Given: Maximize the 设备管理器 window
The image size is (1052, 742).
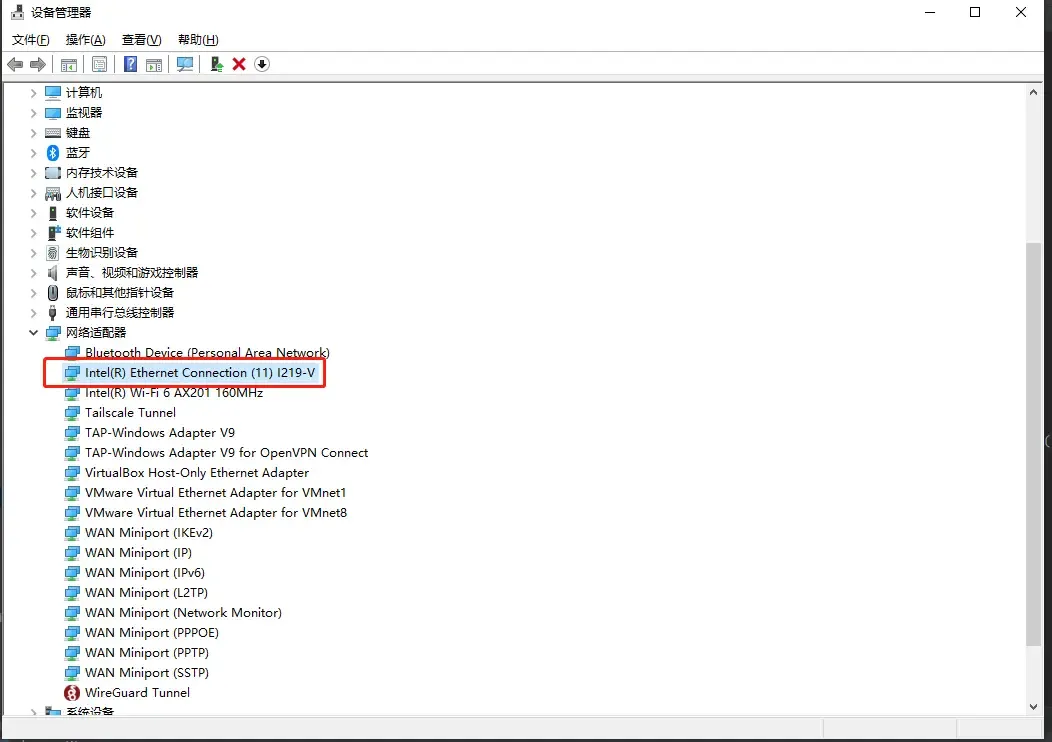Looking at the screenshot, I should pos(975,12).
